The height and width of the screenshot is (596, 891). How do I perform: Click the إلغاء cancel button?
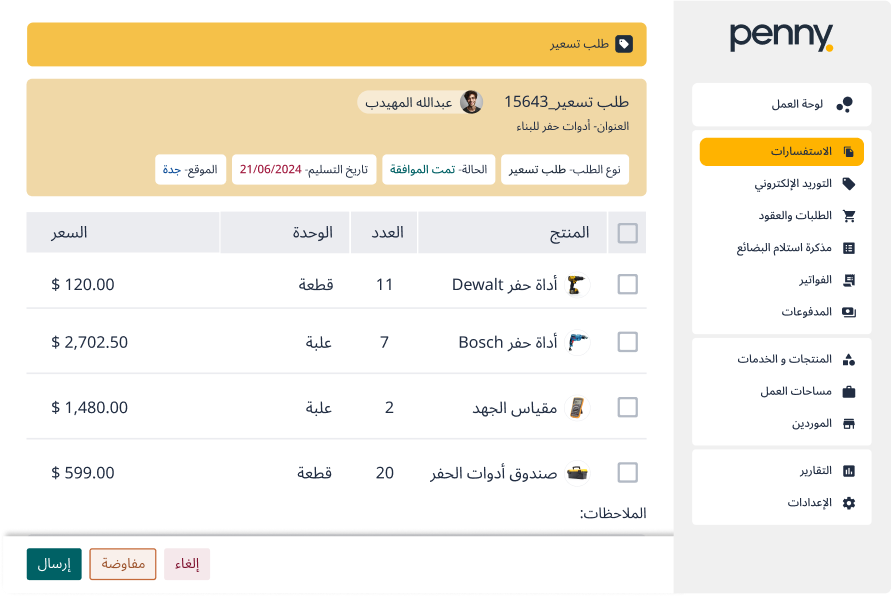[187, 564]
